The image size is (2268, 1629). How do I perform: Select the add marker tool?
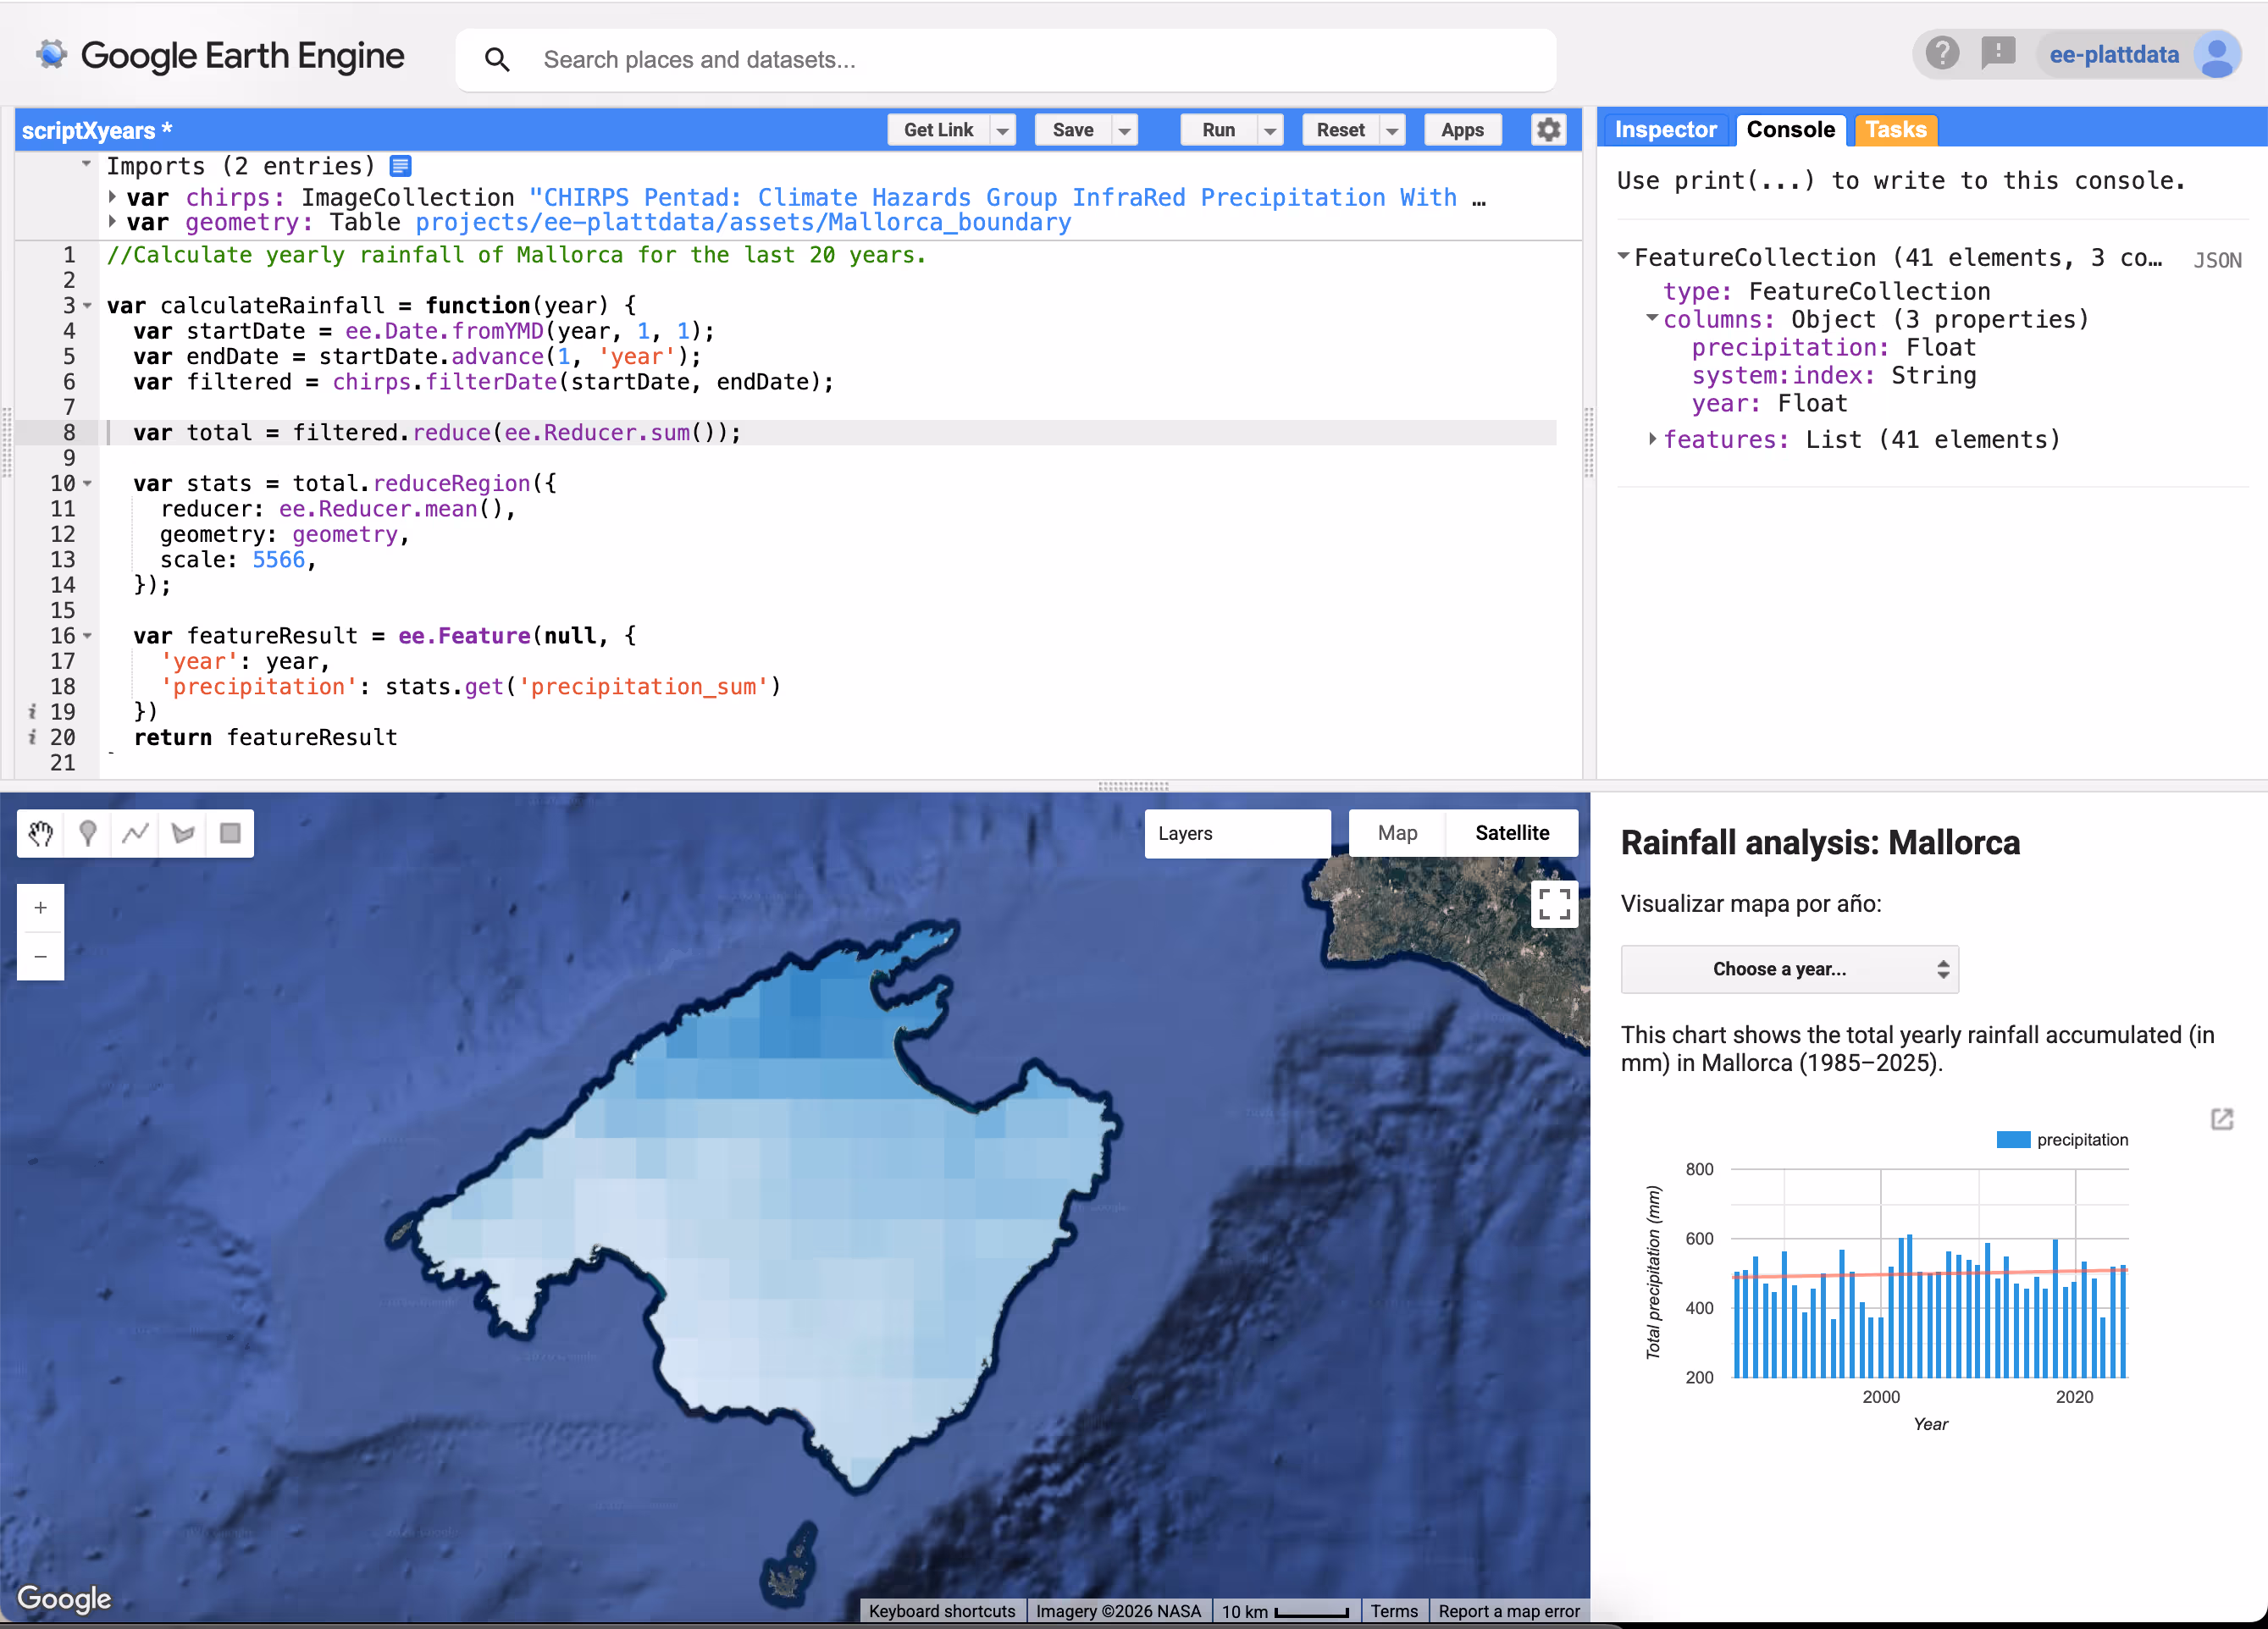click(88, 833)
